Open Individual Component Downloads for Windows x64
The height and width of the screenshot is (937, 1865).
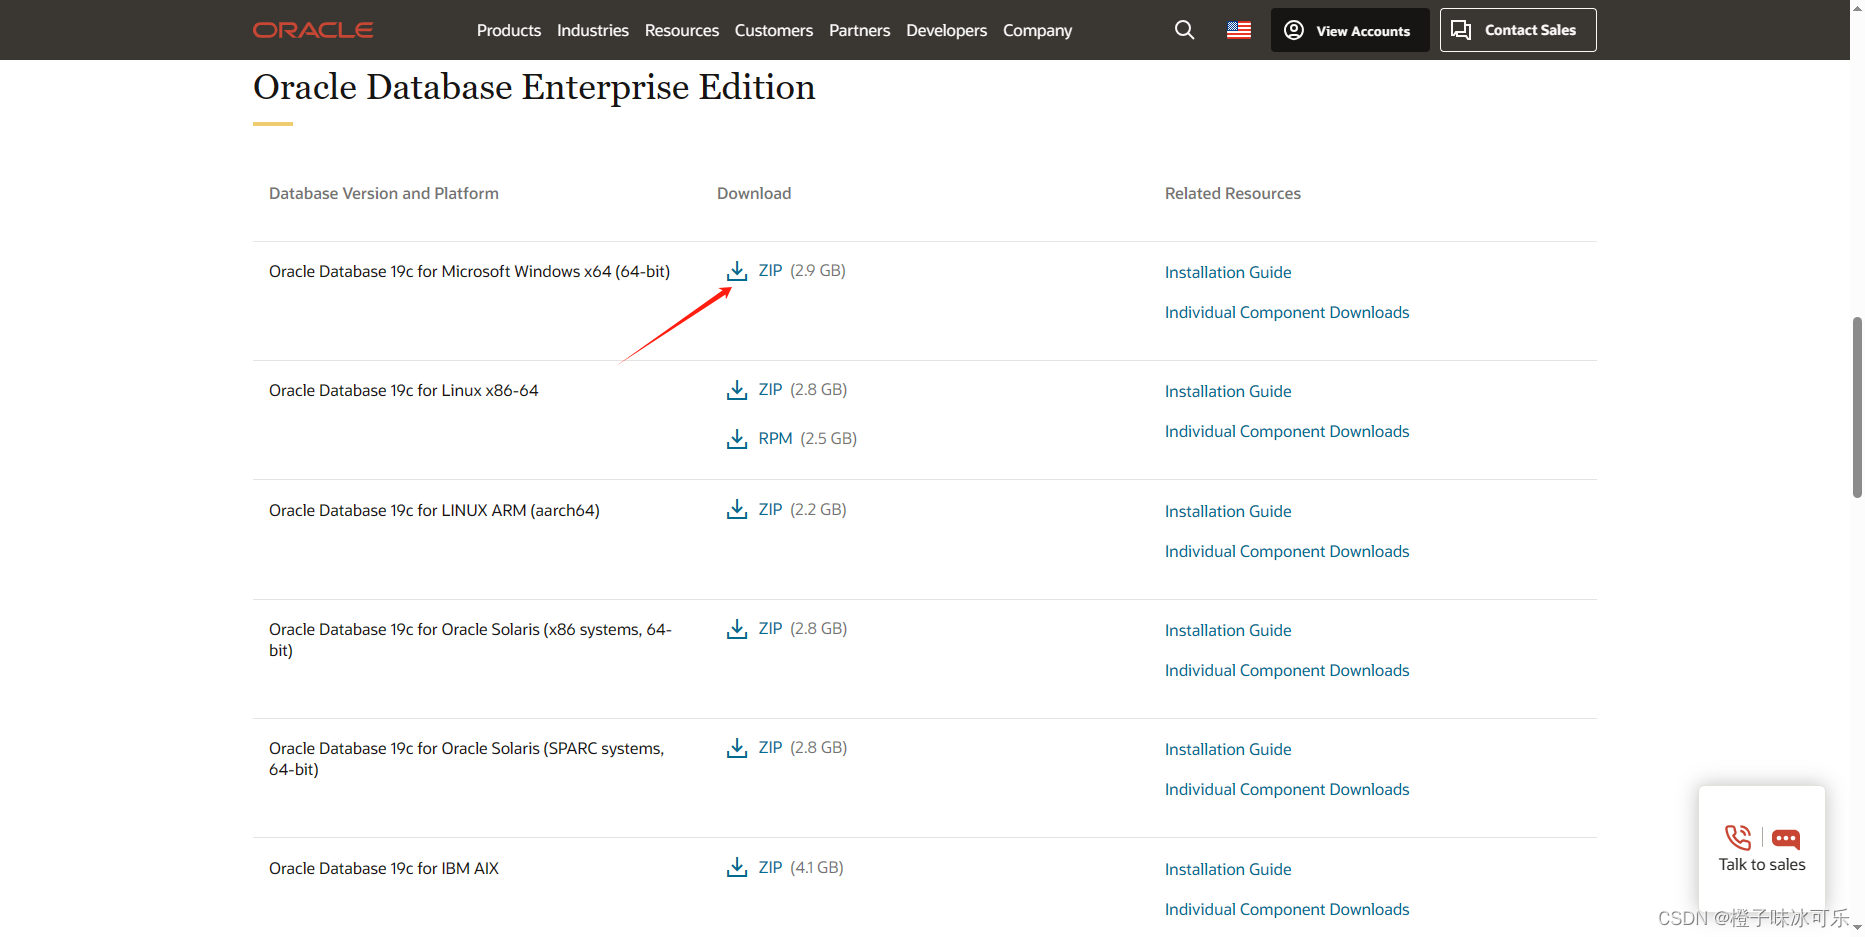click(x=1287, y=312)
